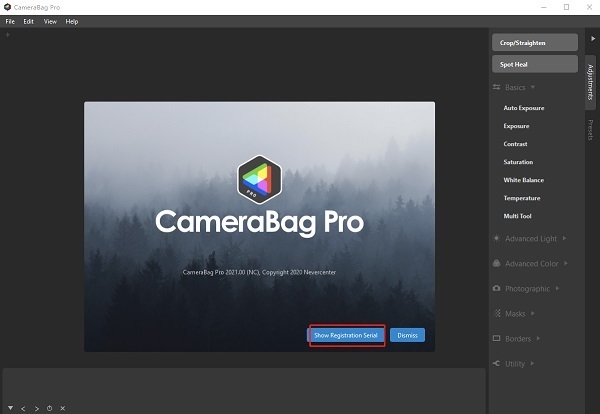Add the Multi Tool adjustment
Image resolution: width=600 pixels, height=414 pixels.
click(x=517, y=216)
